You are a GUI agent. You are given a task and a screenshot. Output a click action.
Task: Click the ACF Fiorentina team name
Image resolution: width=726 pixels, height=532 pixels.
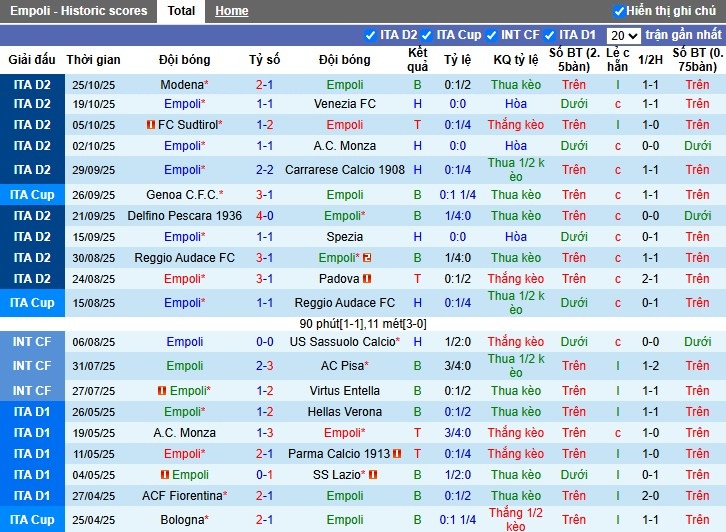pos(182,496)
